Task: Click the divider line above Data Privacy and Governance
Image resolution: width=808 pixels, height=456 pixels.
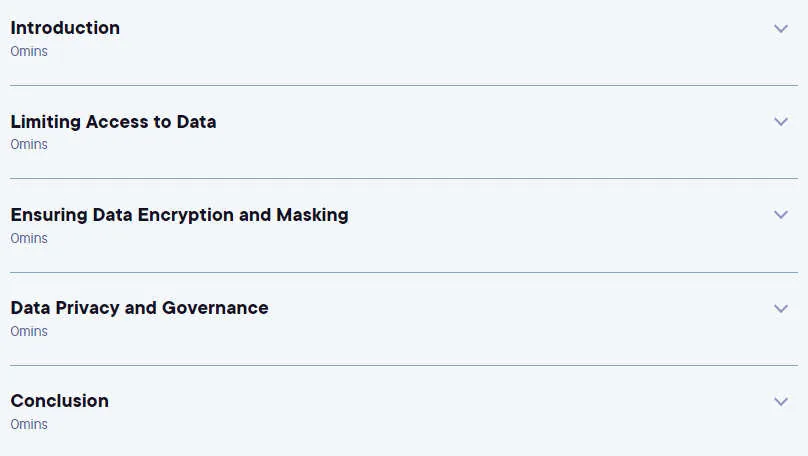Action: point(404,273)
